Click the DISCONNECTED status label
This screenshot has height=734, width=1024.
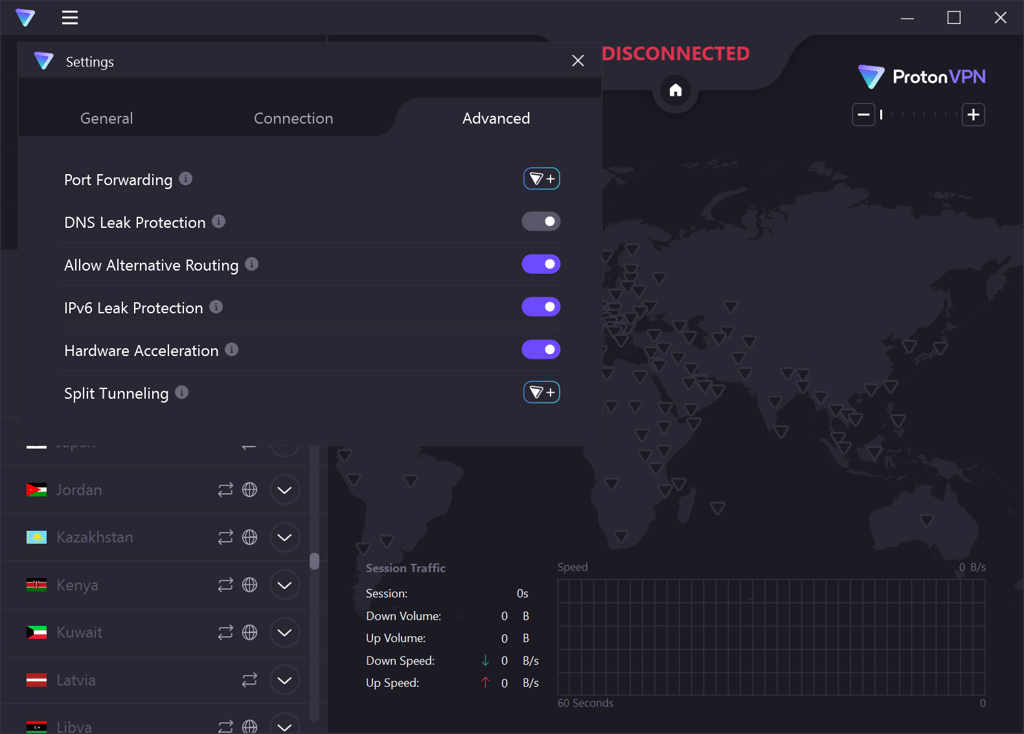(x=675, y=54)
